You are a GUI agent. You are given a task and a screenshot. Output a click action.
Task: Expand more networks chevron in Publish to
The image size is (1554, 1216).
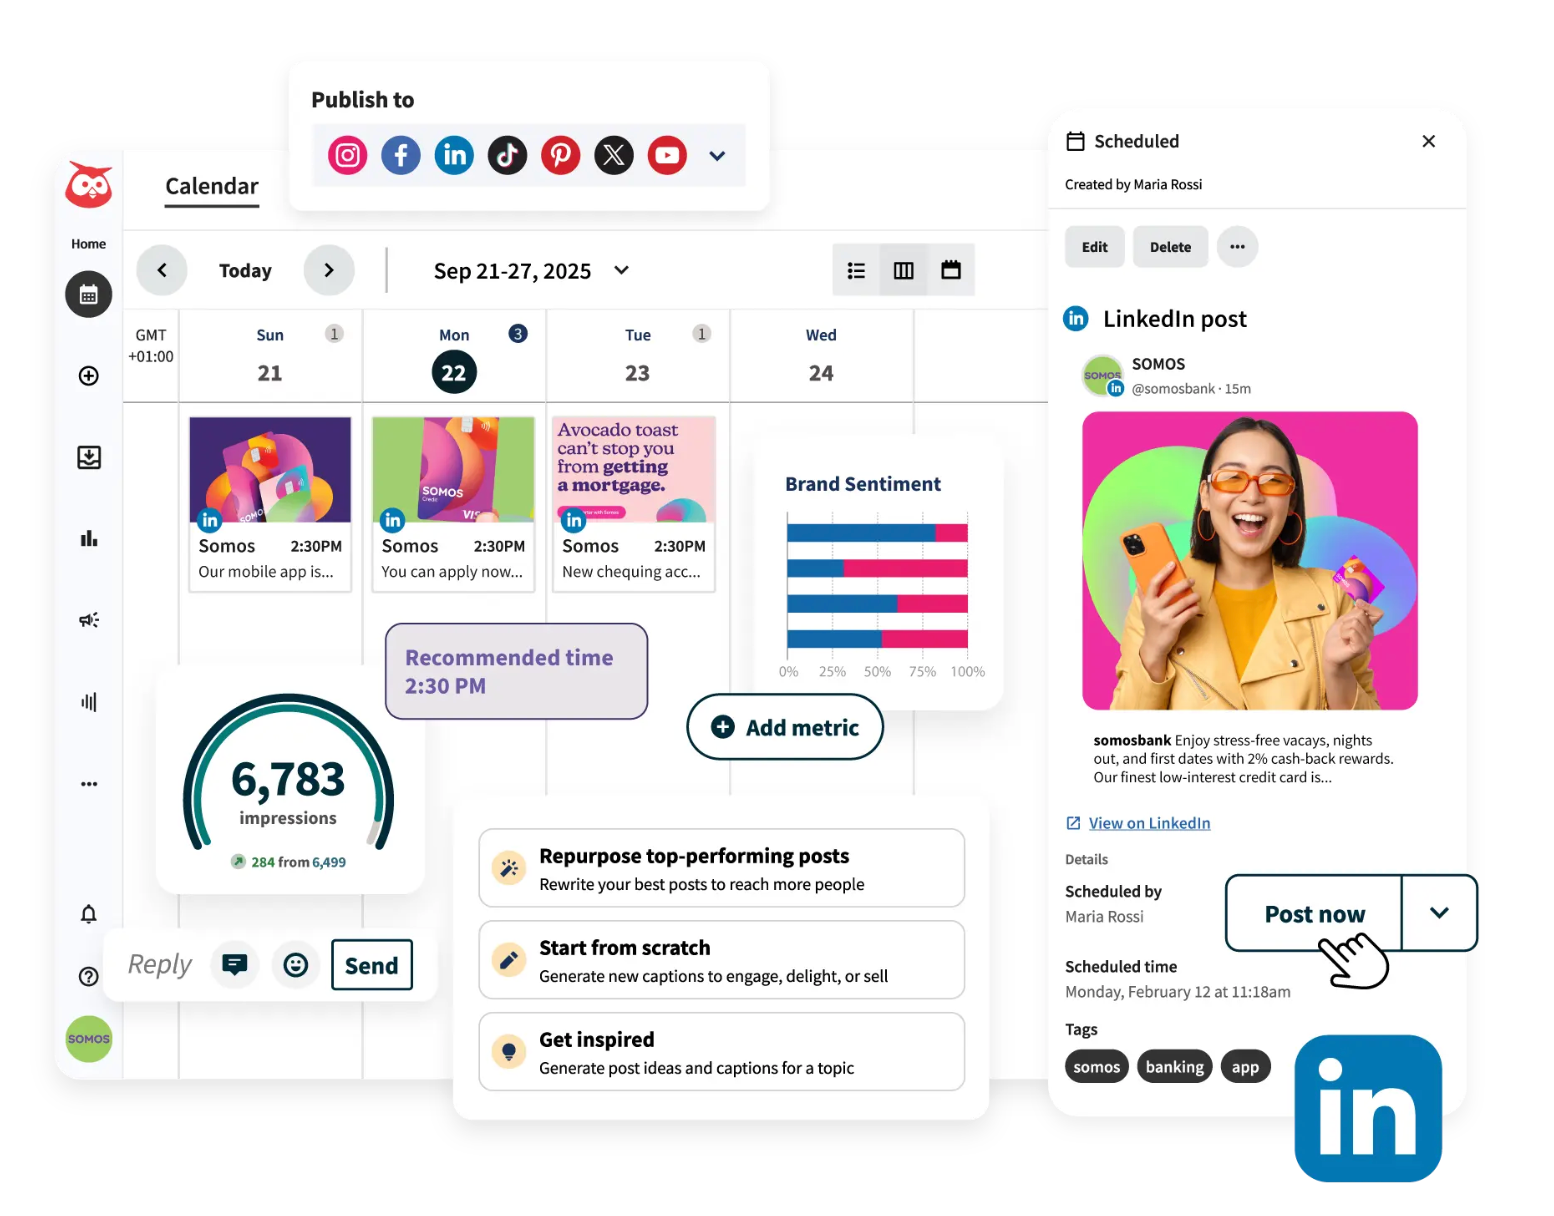[x=716, y=155]
